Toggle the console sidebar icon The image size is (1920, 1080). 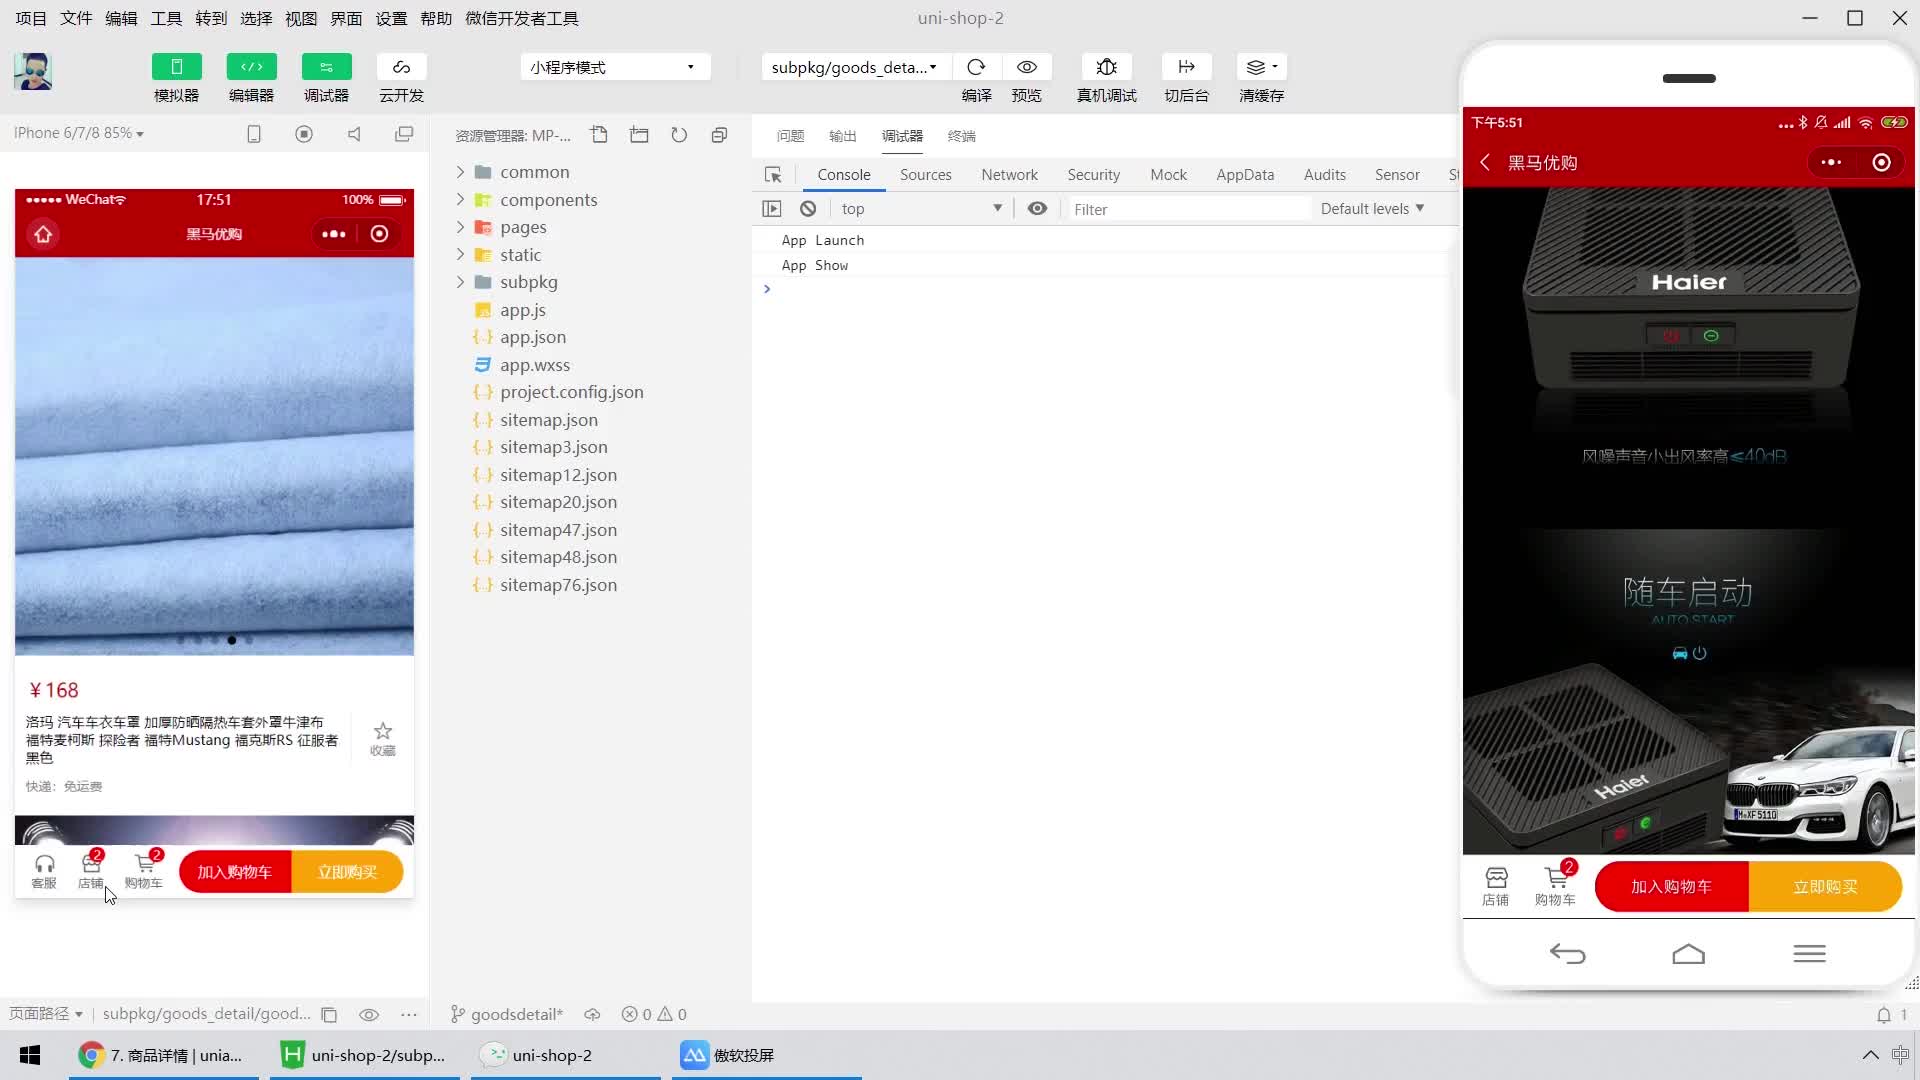tap(771, 208)
